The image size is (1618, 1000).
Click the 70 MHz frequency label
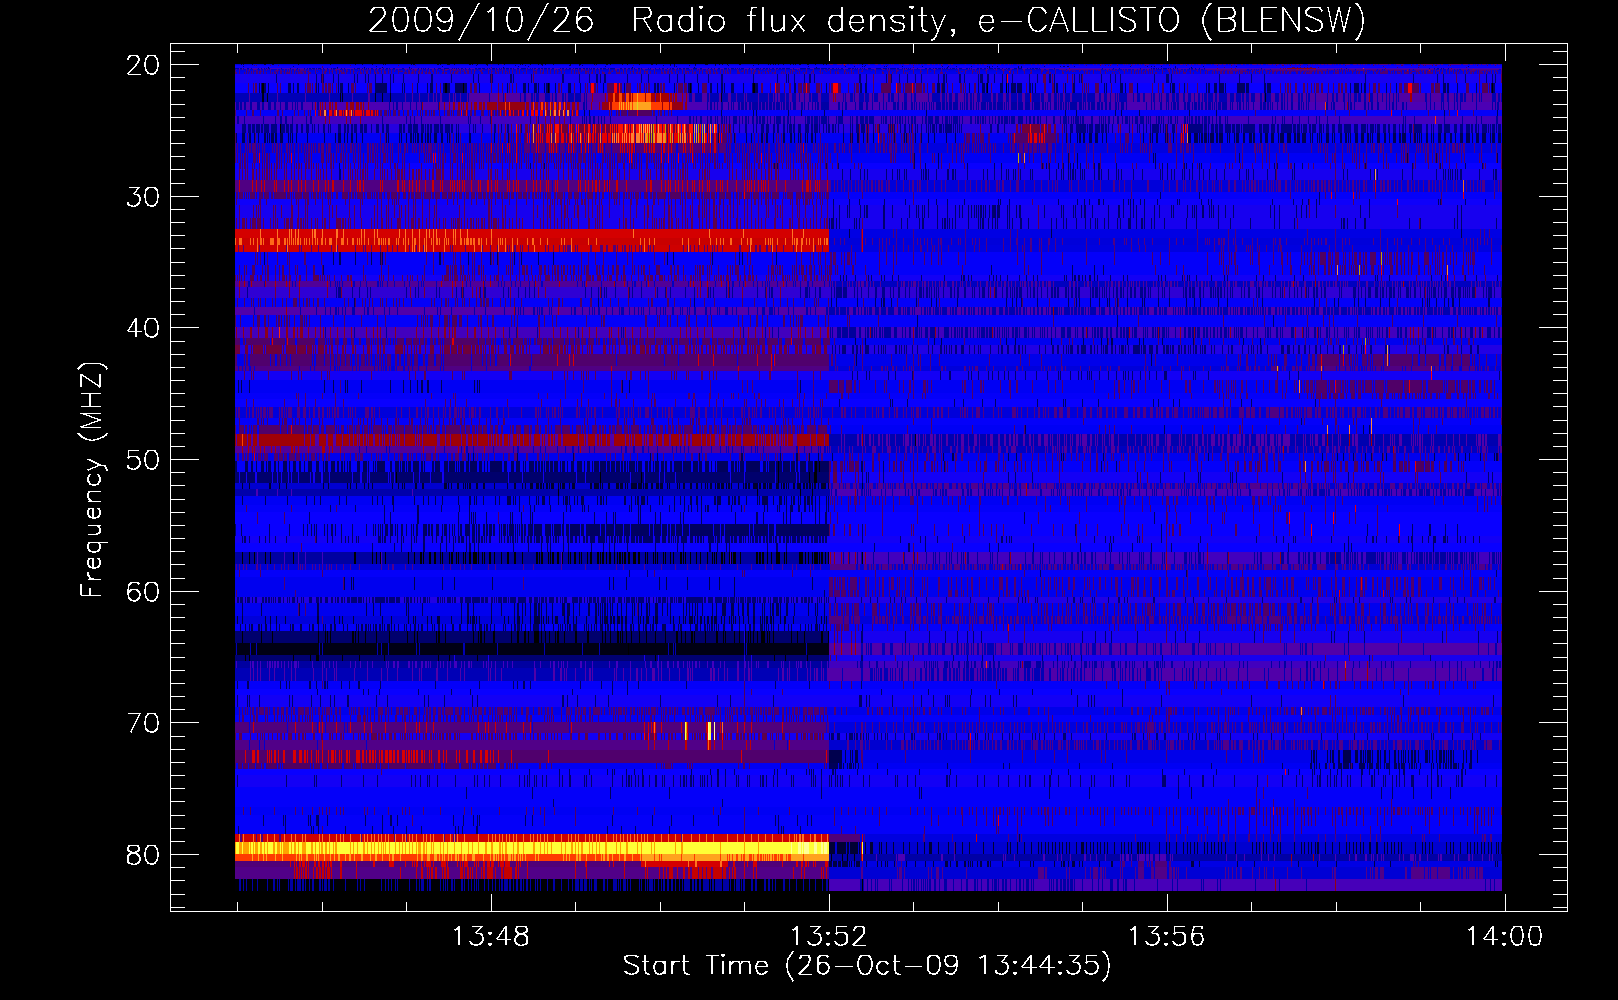pyautogui.click(x=144, y=723)
